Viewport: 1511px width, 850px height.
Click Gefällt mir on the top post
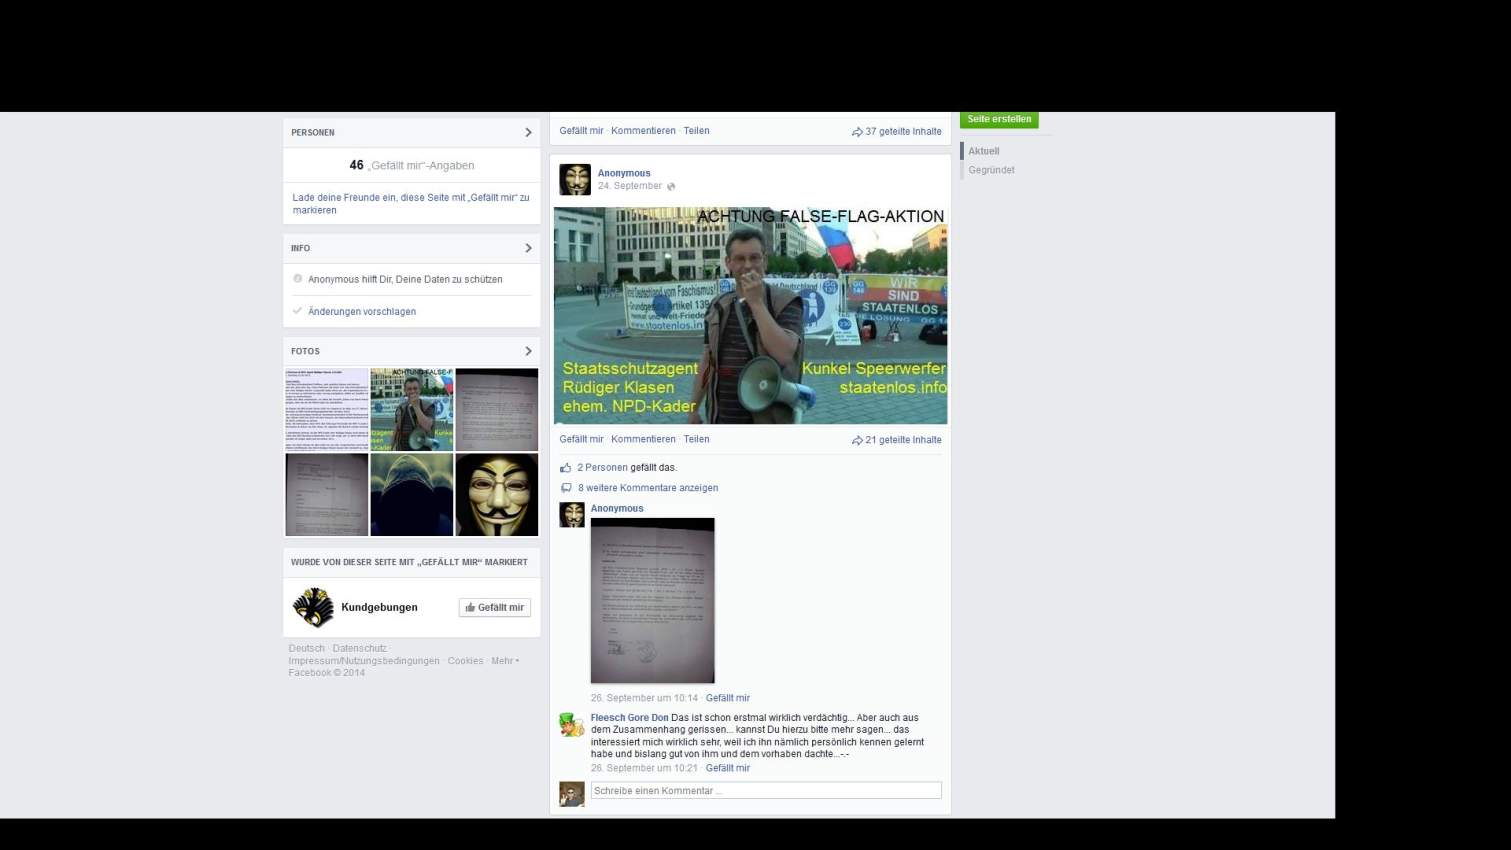click(581, 131)
